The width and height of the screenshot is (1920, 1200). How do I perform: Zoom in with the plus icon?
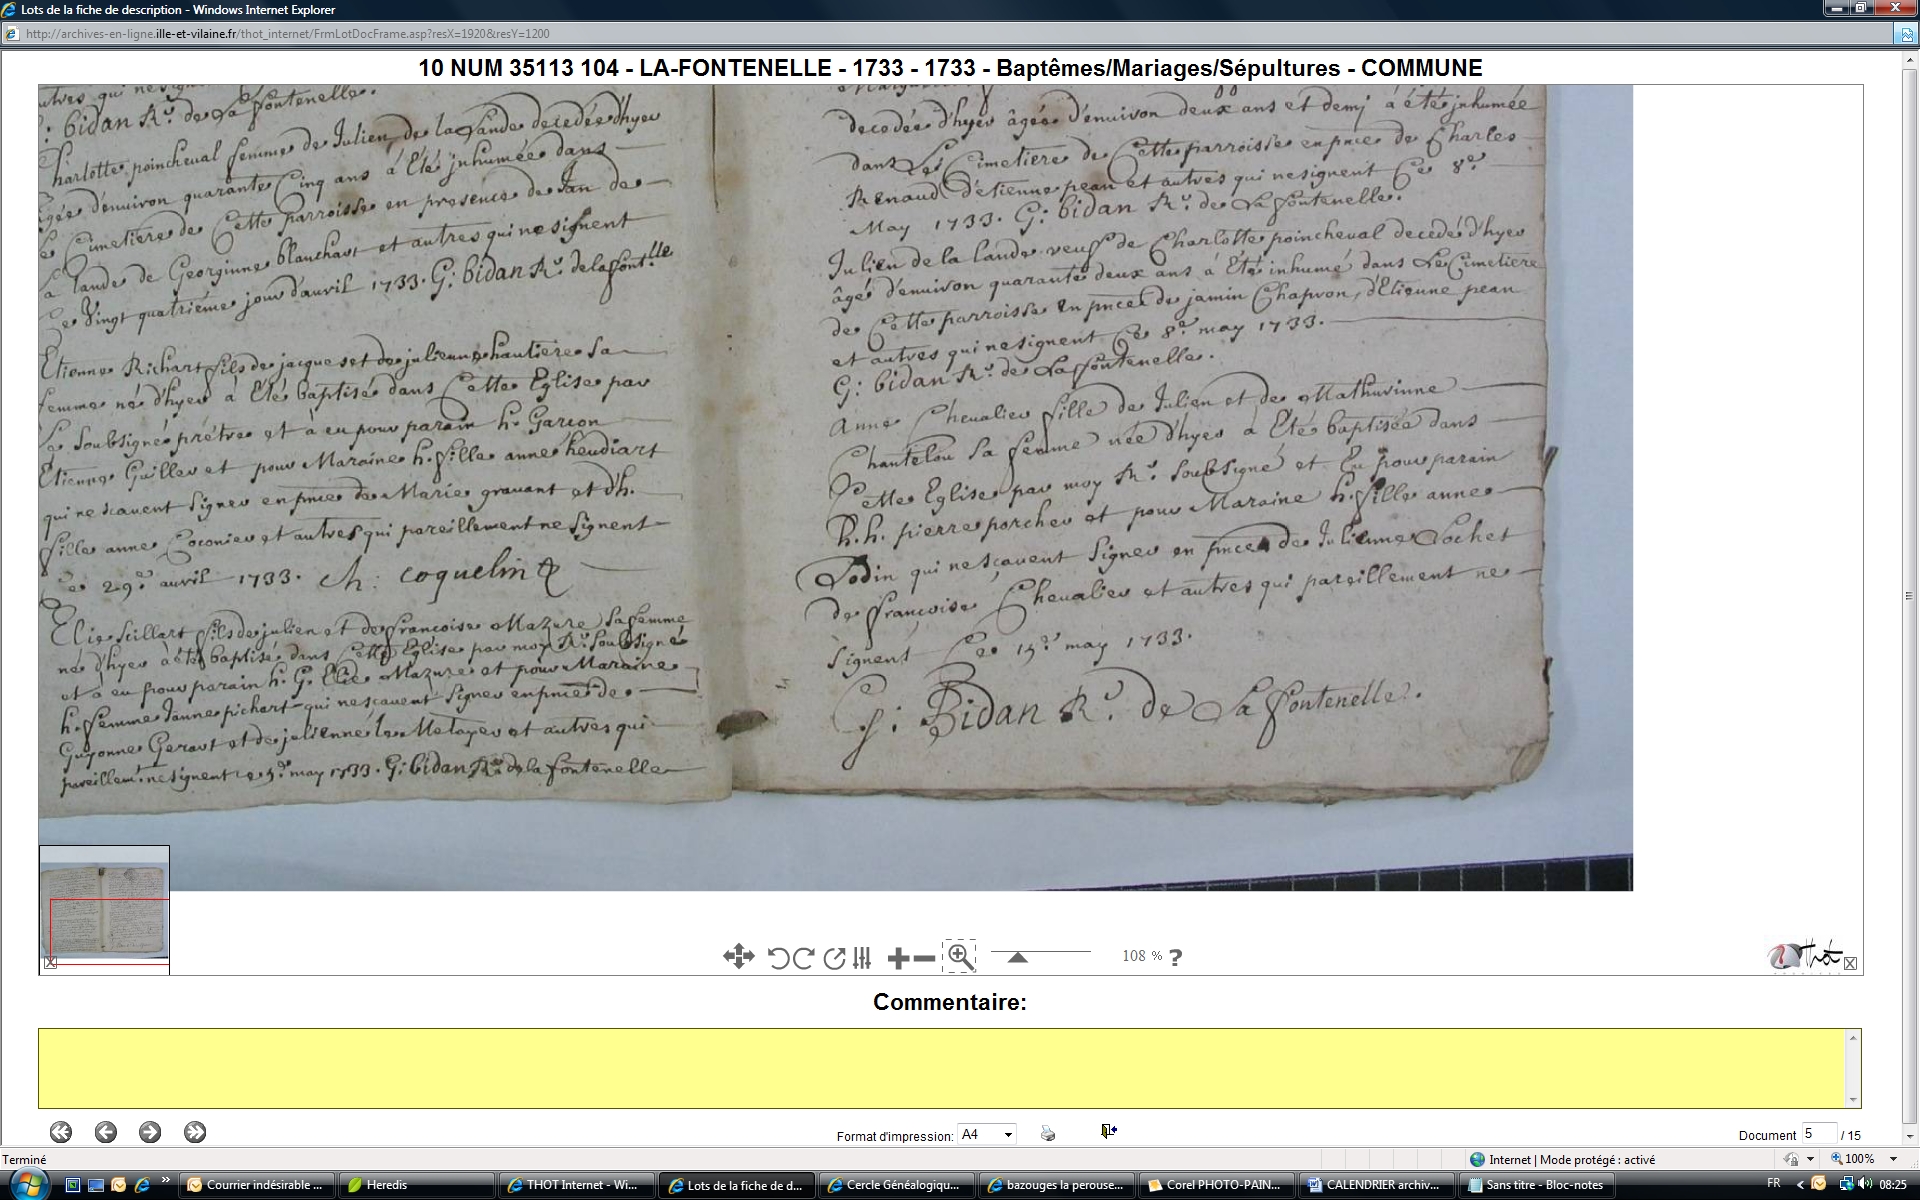point(897,958)
